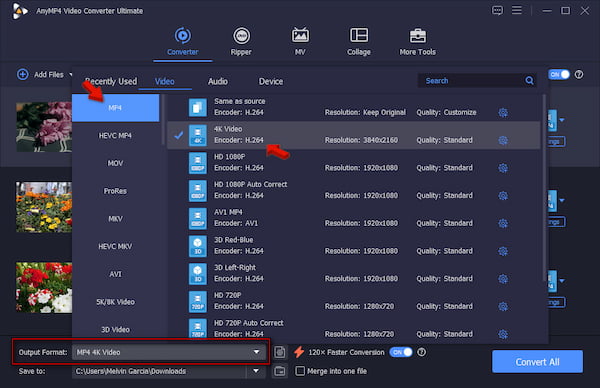Switch to Recently Used tab
The height and width of the screenshot is (388, 600).
pyautogui.click(x=111, y=81)
